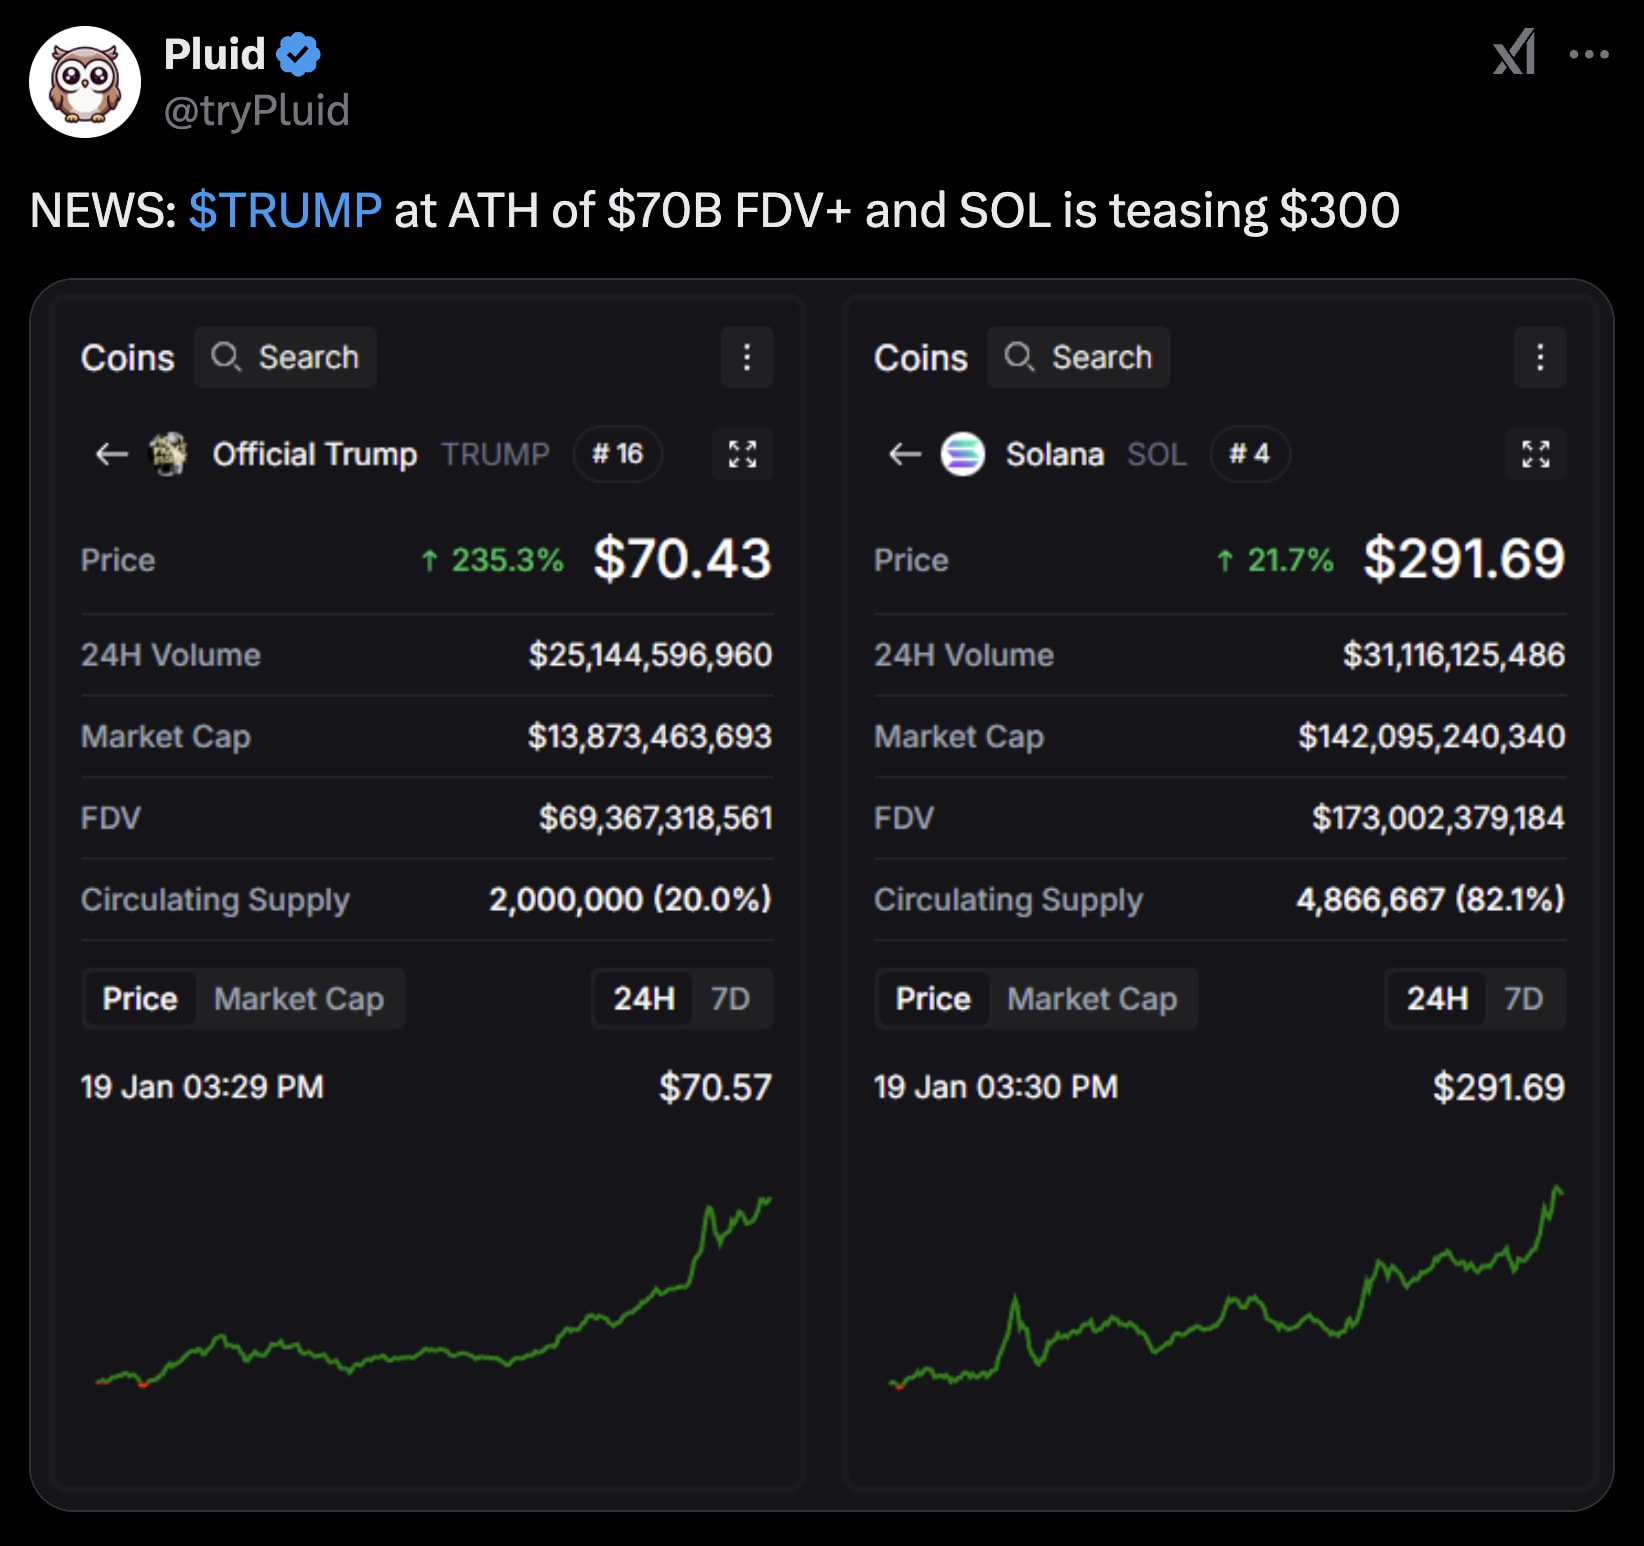This screenshot has width=1644, height=1546.
Task: Click the Search field in Trump panel
Action: coord(286,357)
